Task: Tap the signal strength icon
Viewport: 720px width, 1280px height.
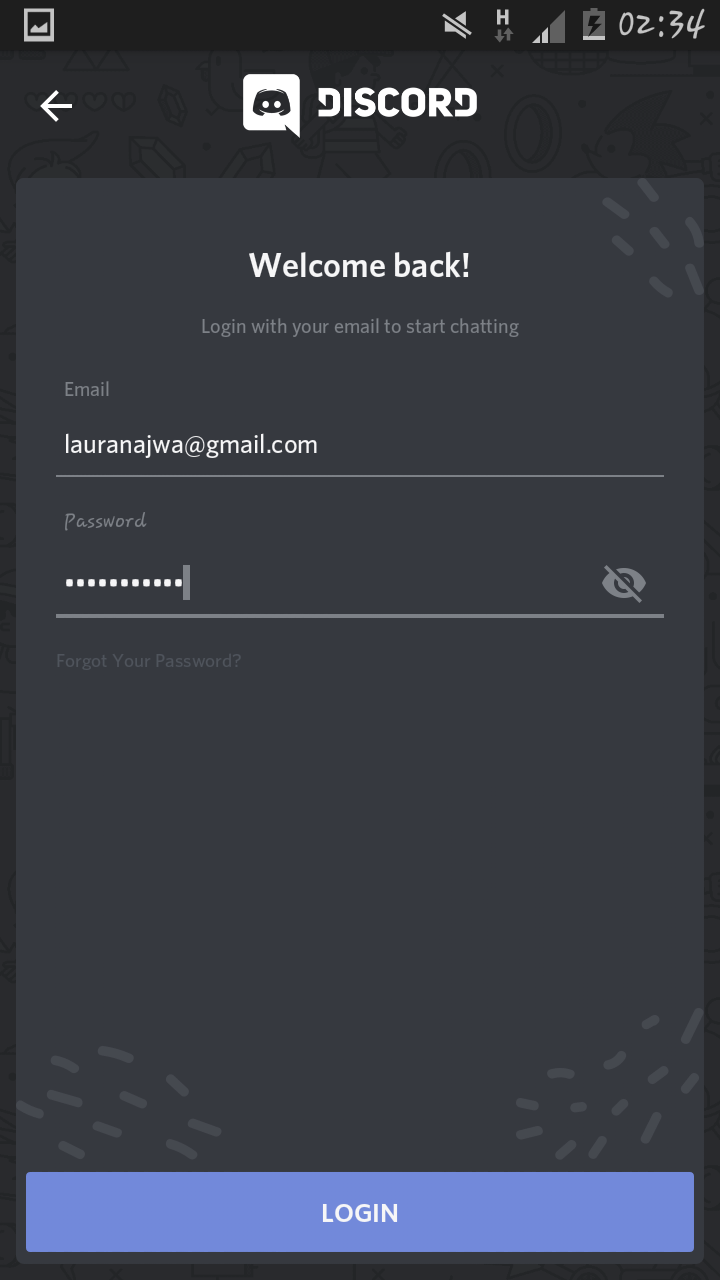Action: [x=548, y=26]
